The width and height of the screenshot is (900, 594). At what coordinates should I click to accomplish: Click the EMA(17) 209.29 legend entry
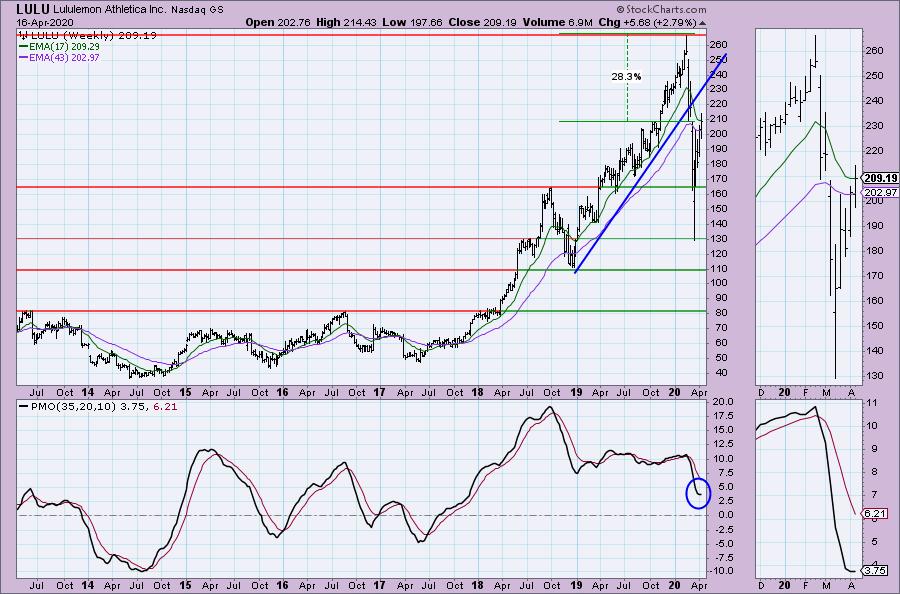pos(64,46)
